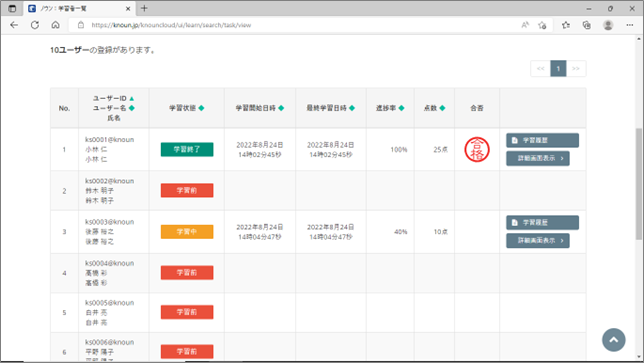Image resolution: width=644 pixels, height=363 pixels.
Task: Open the read aloud icon in address bar
Action: pos(525,25)
